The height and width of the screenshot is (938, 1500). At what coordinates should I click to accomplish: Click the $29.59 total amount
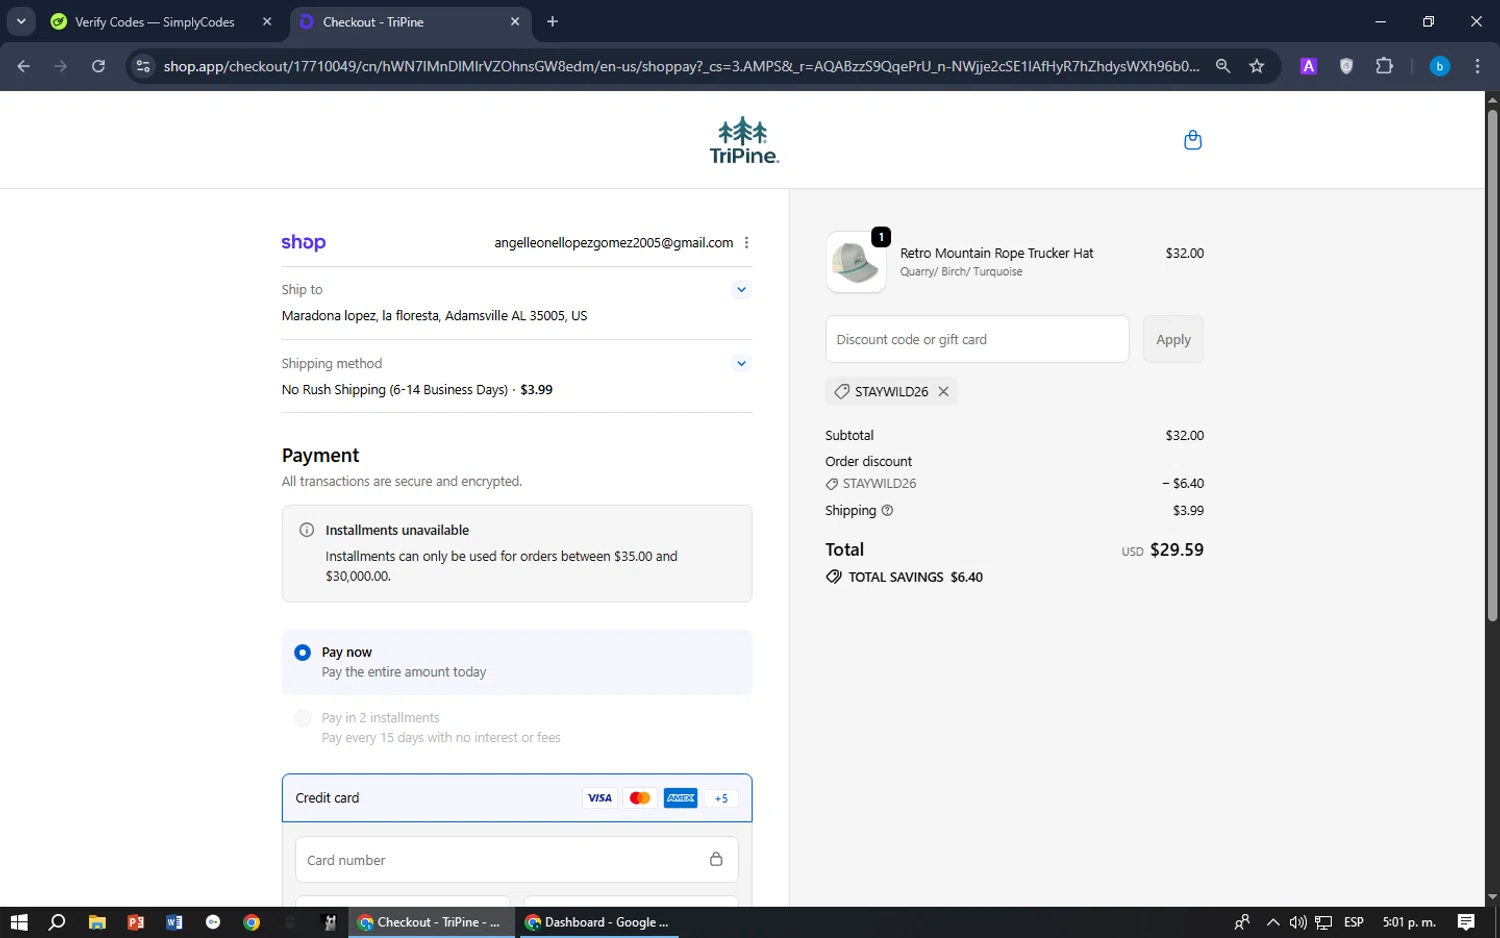point(1177,550)
